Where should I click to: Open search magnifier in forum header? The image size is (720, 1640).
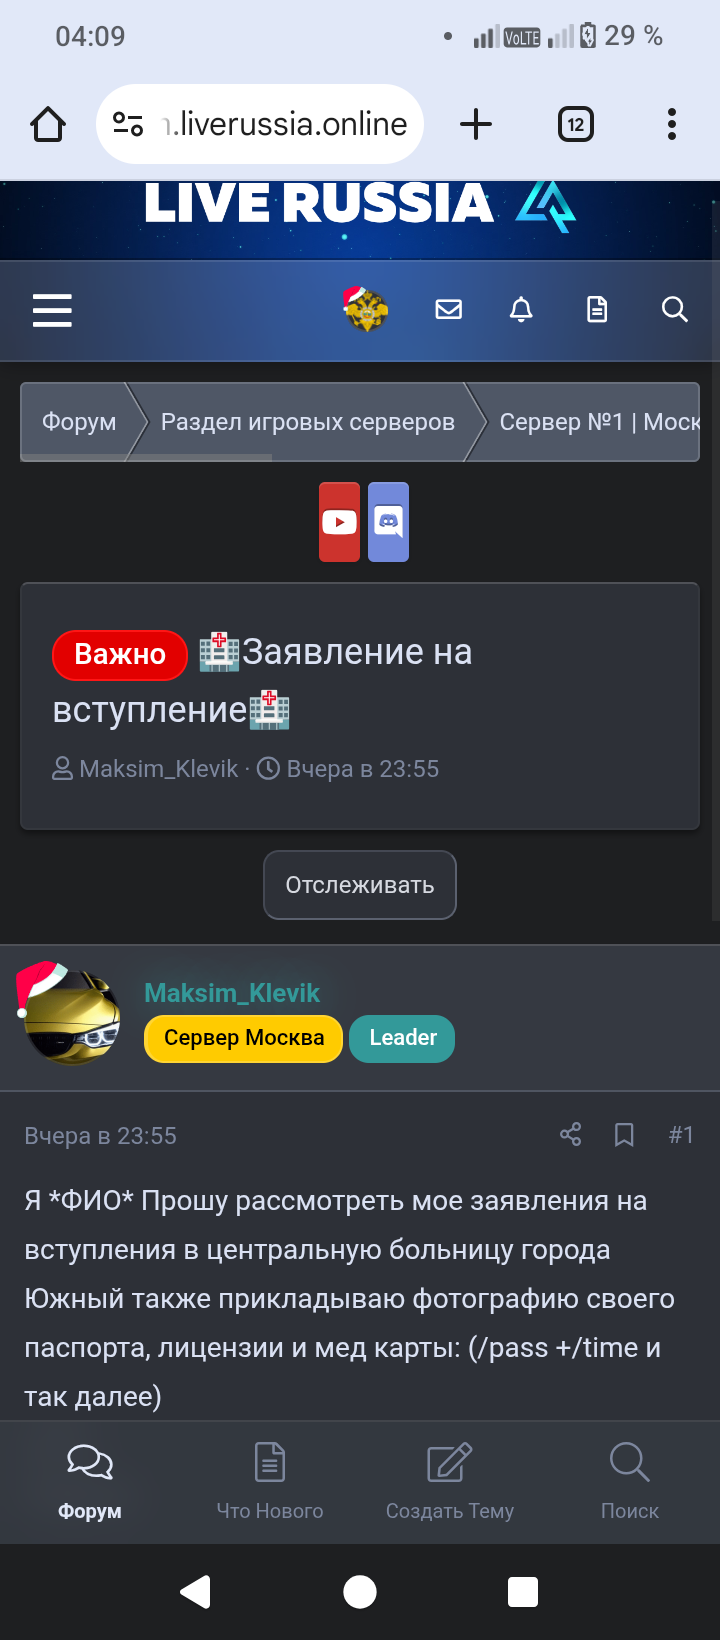point(675,310)
